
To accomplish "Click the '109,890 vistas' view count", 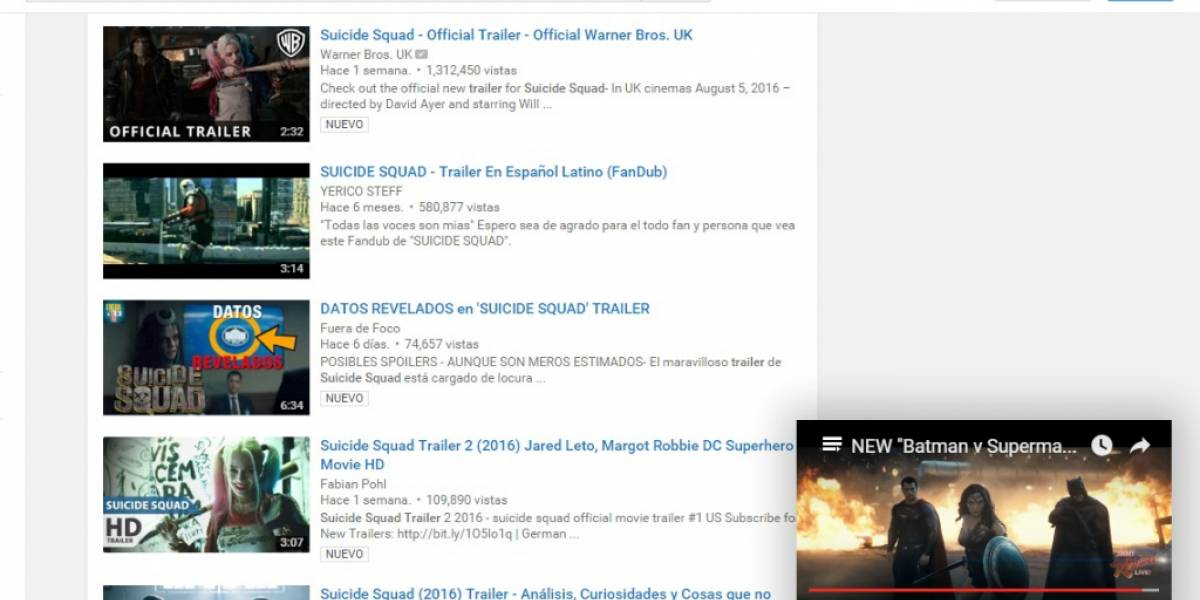I will click(x=466, y=500).
